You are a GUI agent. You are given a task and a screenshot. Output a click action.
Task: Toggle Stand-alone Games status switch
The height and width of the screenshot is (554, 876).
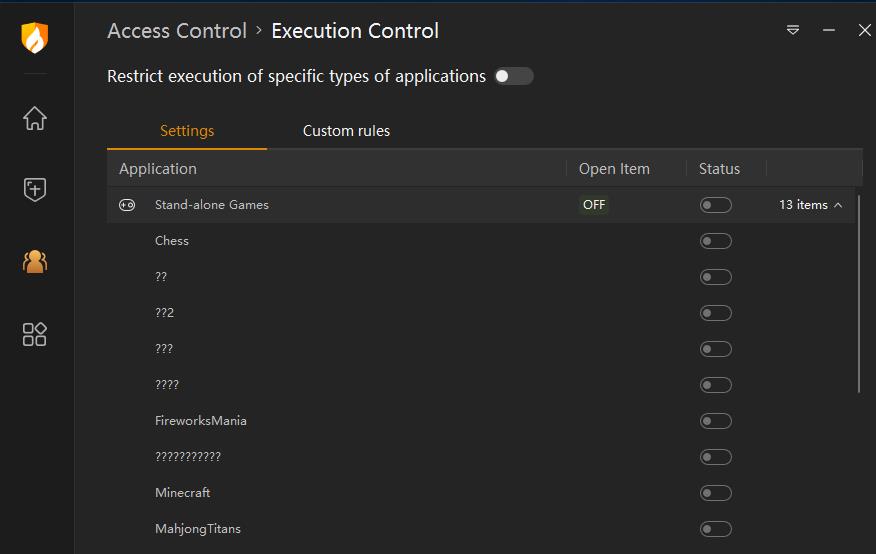point(716,205)
